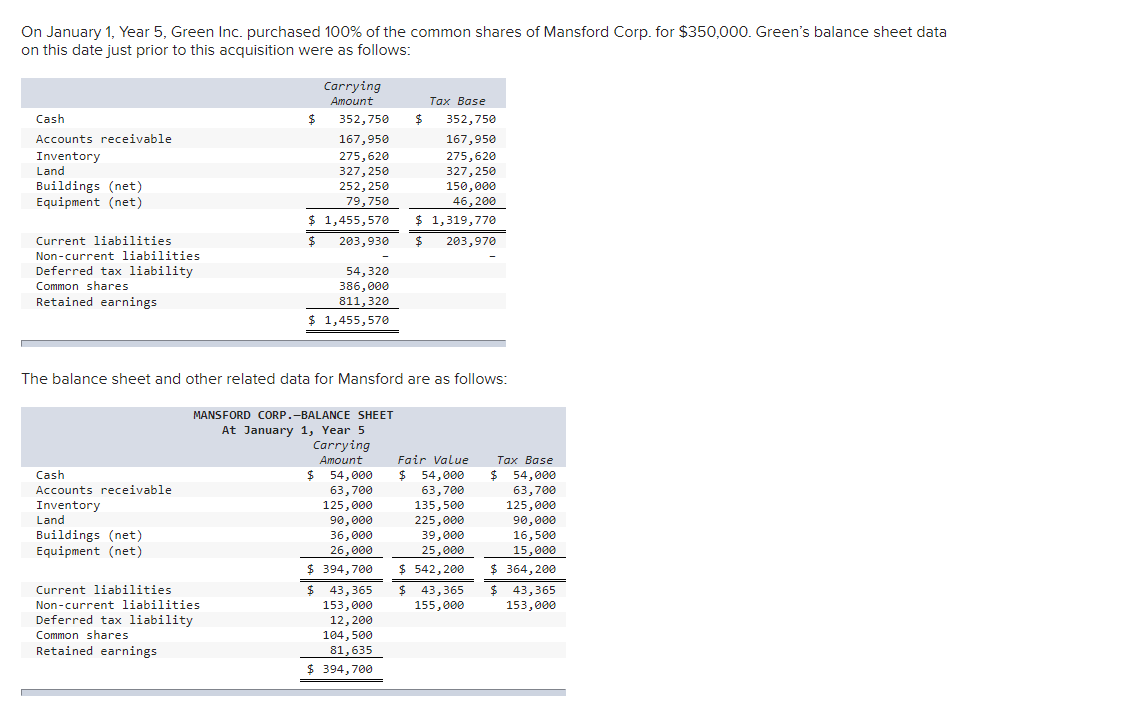Click Green's deferred tax liability 54,320

point(367,271)
